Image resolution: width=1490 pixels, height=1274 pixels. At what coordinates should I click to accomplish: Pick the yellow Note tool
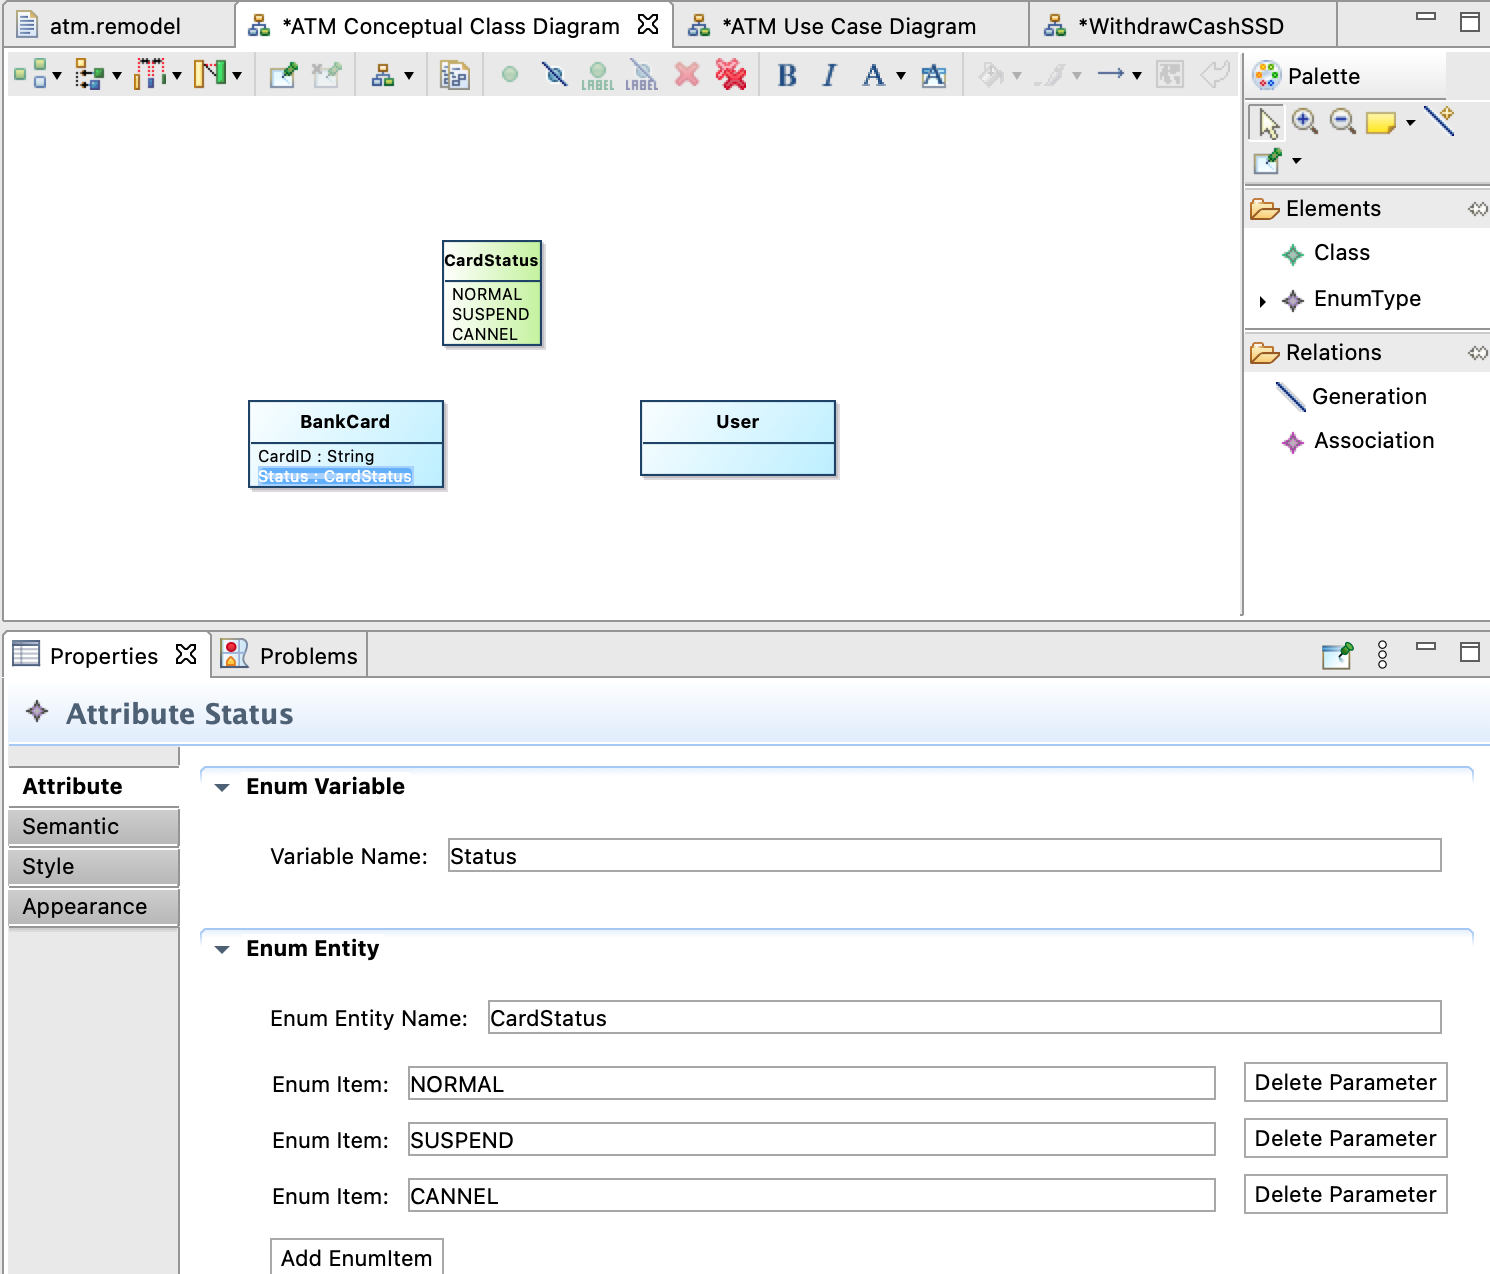(1381, 123)
